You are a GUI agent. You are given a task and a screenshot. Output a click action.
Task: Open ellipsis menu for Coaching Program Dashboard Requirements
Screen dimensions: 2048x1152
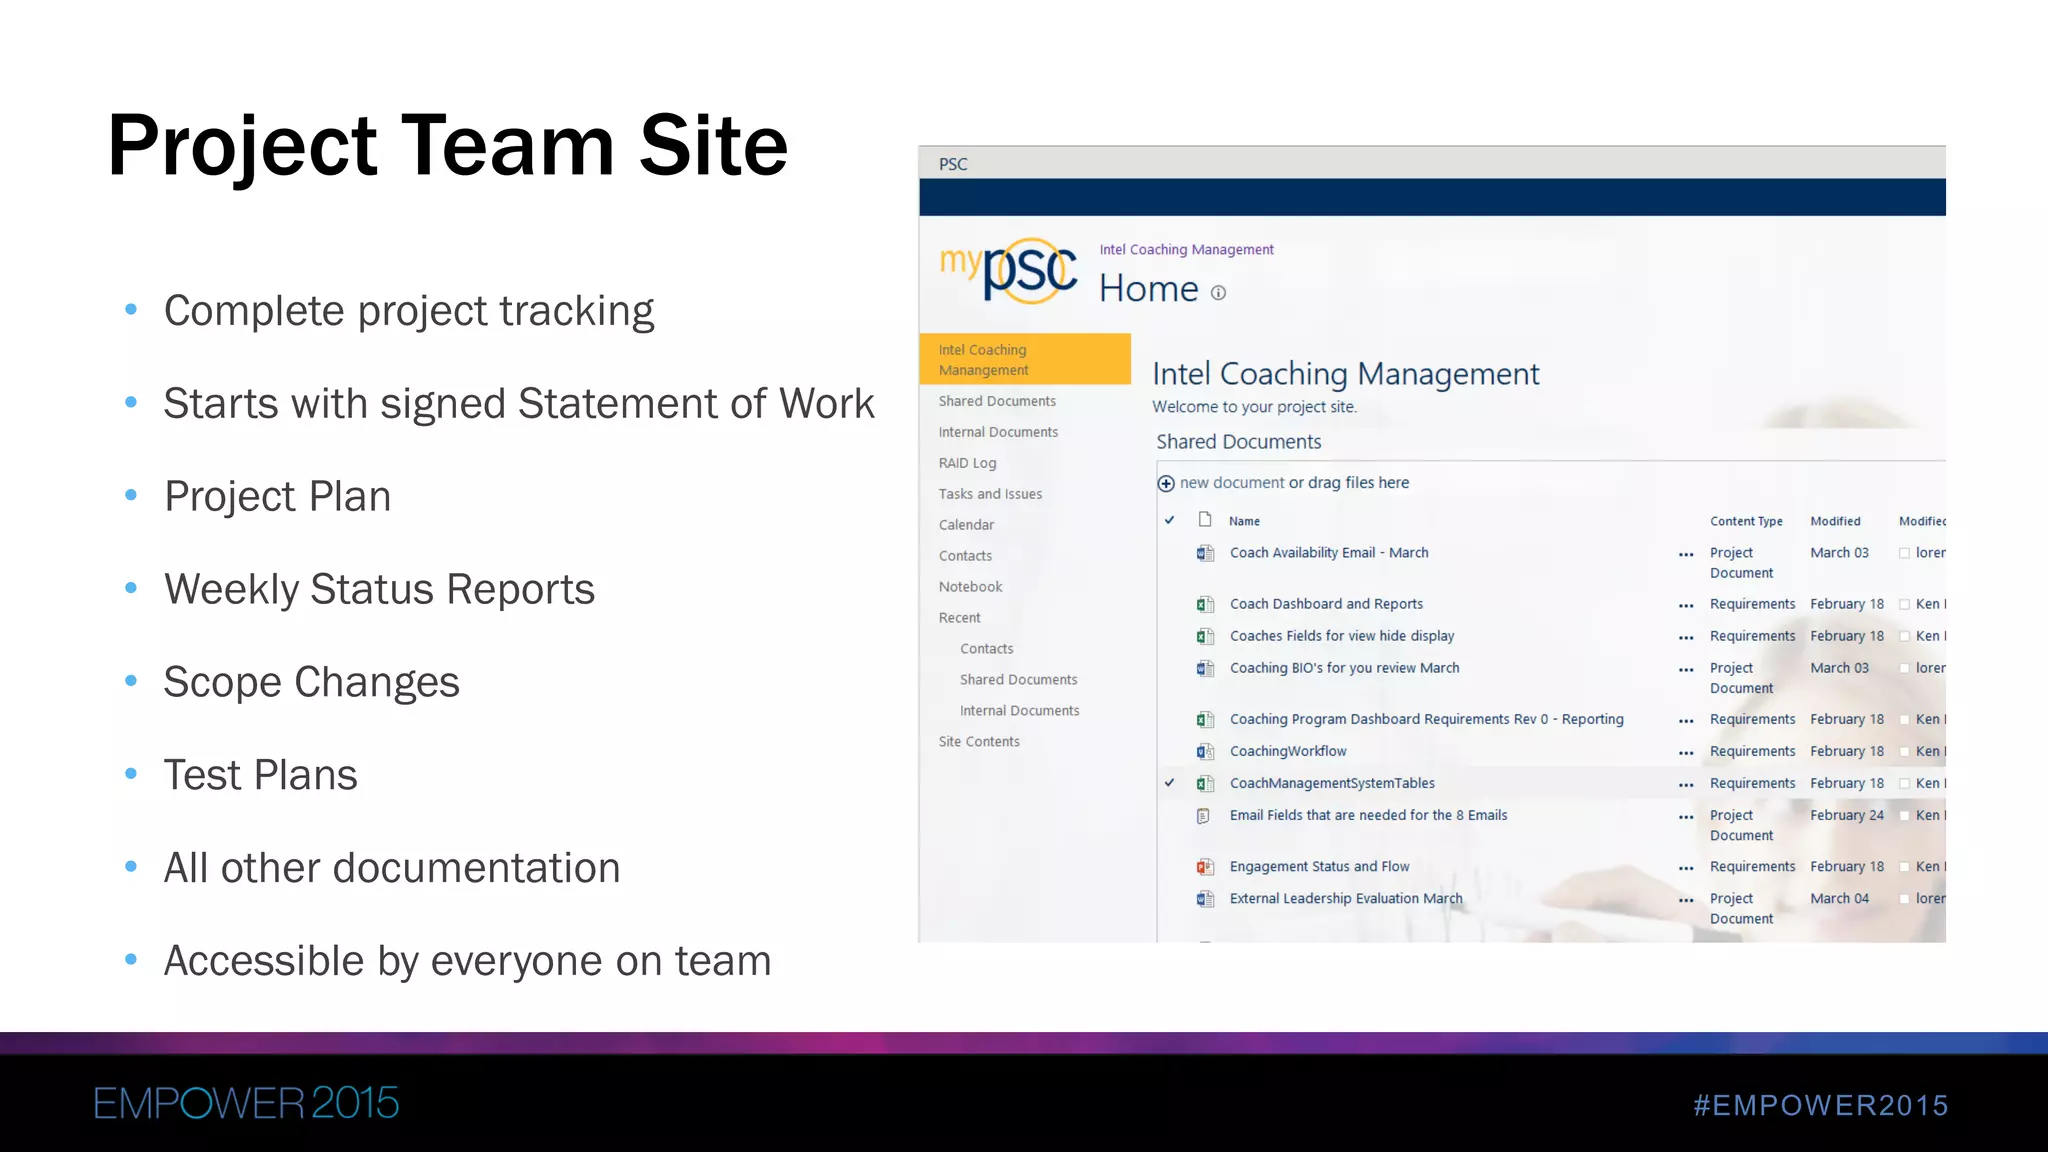1686,721
